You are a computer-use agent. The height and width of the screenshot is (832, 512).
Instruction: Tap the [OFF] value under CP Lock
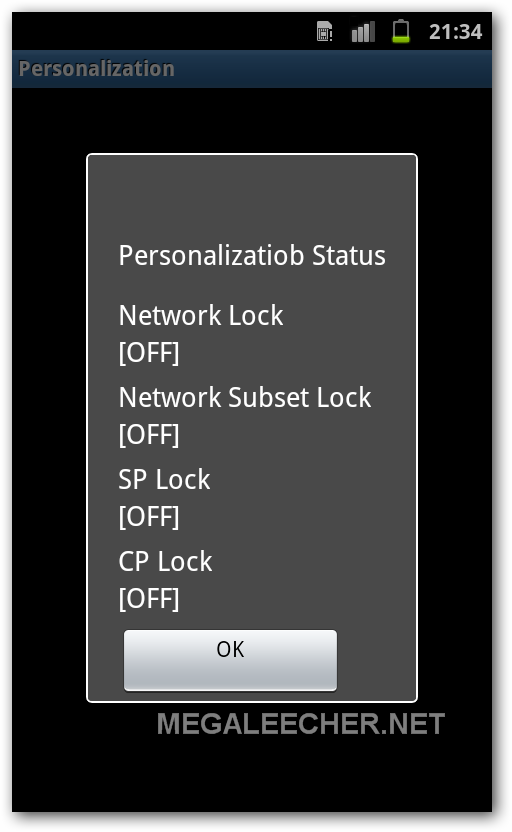pyautogui.click(x=149, y=599)
